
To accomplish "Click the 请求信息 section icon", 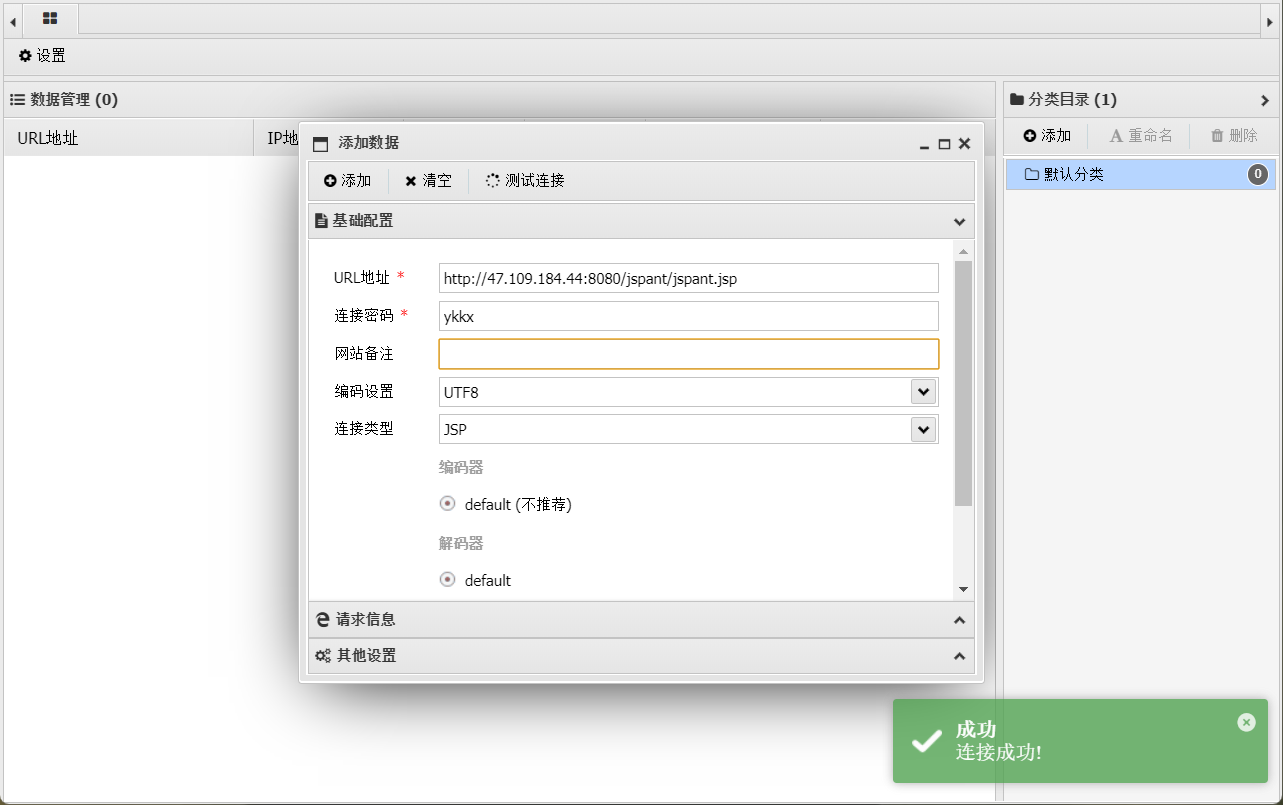I will tap(323, 620).
